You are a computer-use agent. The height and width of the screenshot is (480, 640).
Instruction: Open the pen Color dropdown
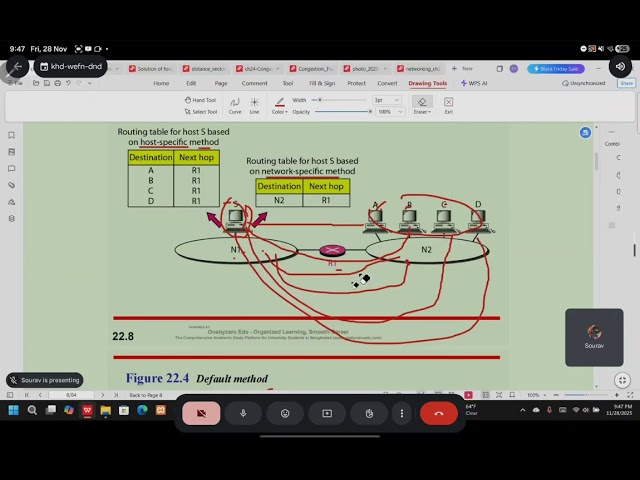[x=280, y=106]
